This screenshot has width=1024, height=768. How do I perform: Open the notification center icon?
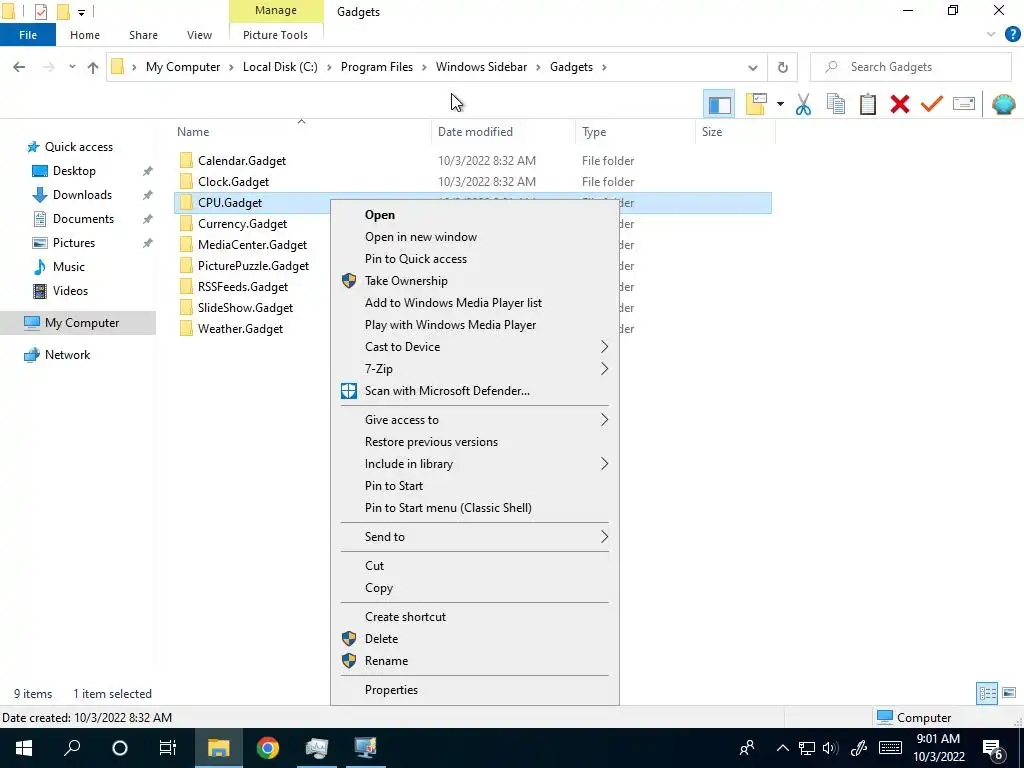(993, 749)
